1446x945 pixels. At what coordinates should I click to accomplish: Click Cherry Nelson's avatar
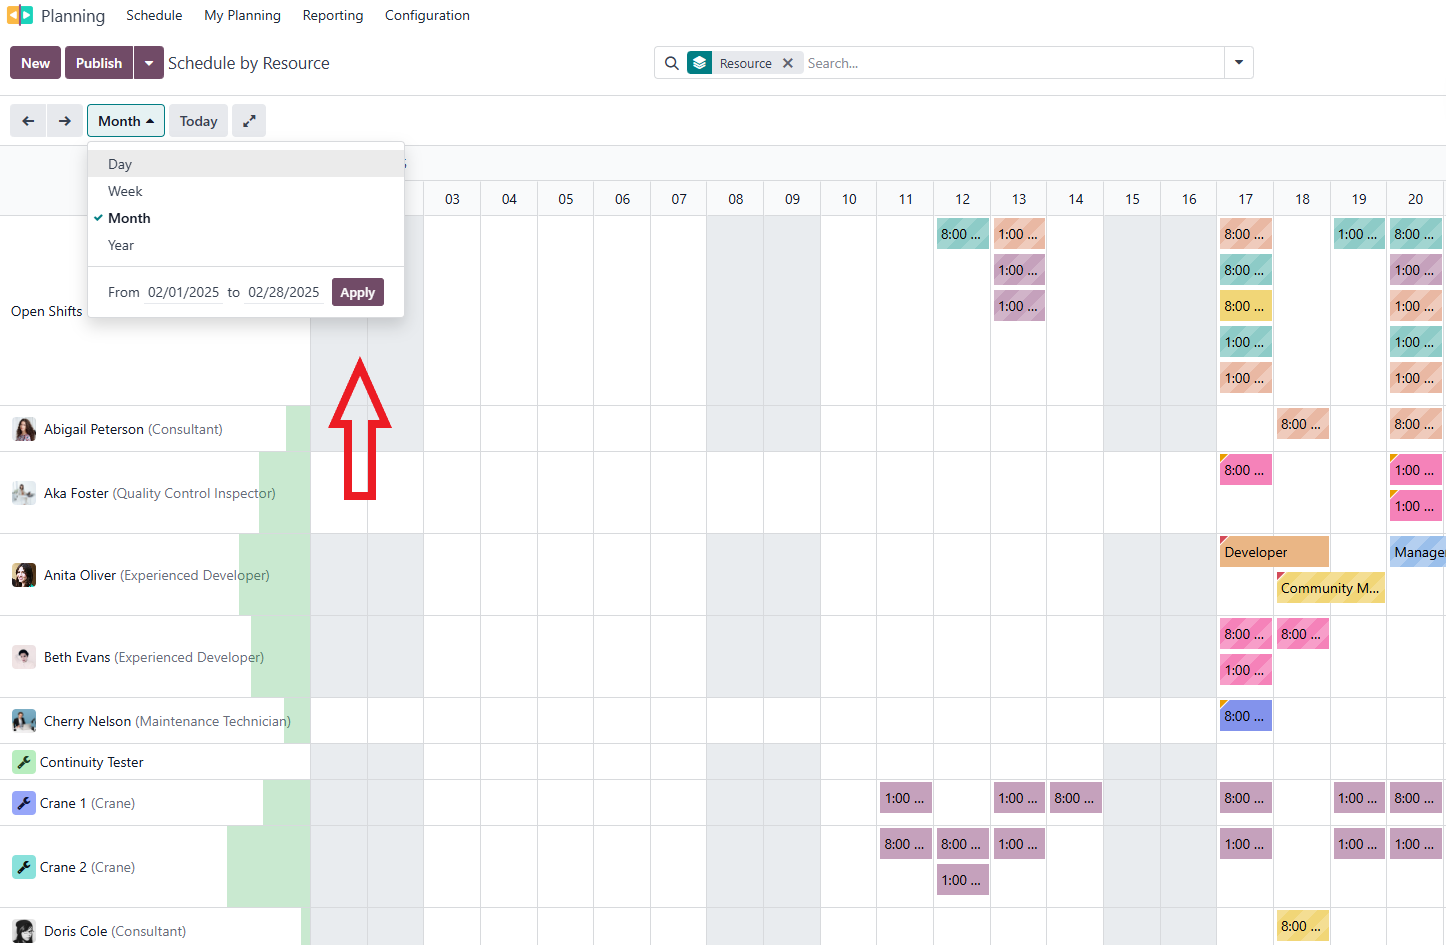24,721
